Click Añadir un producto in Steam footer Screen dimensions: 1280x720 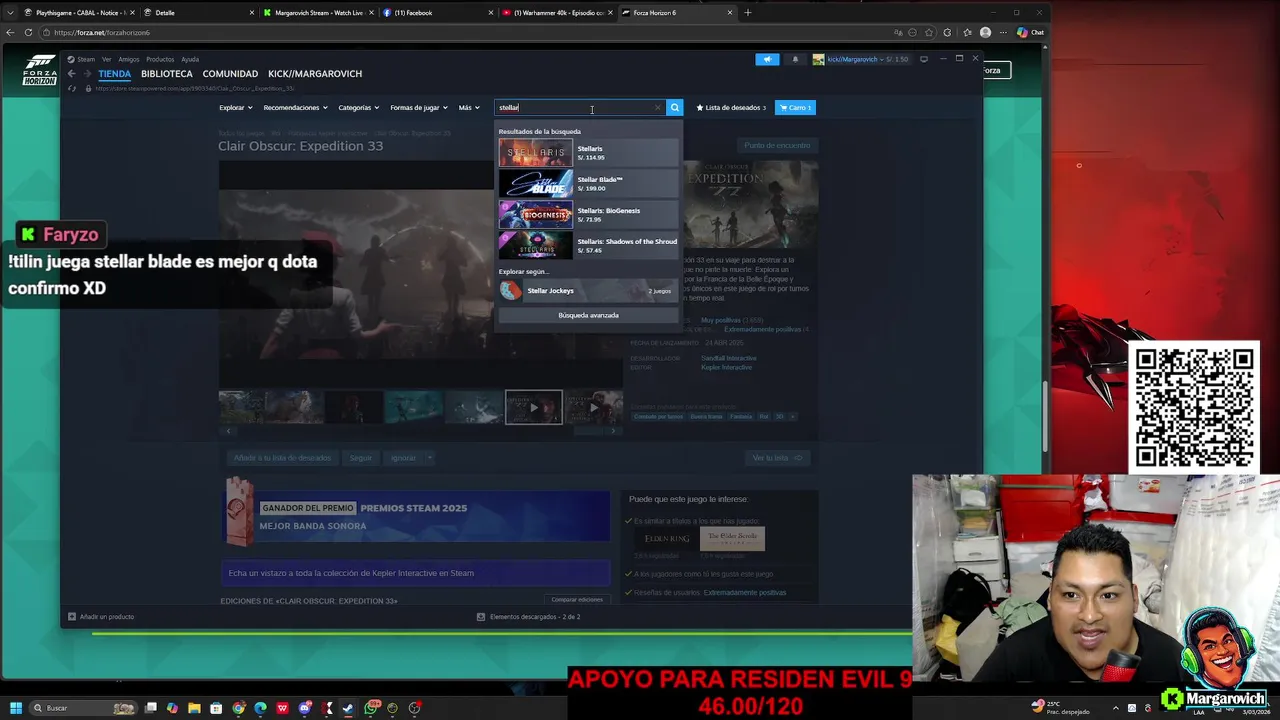[x=101, y=617]
